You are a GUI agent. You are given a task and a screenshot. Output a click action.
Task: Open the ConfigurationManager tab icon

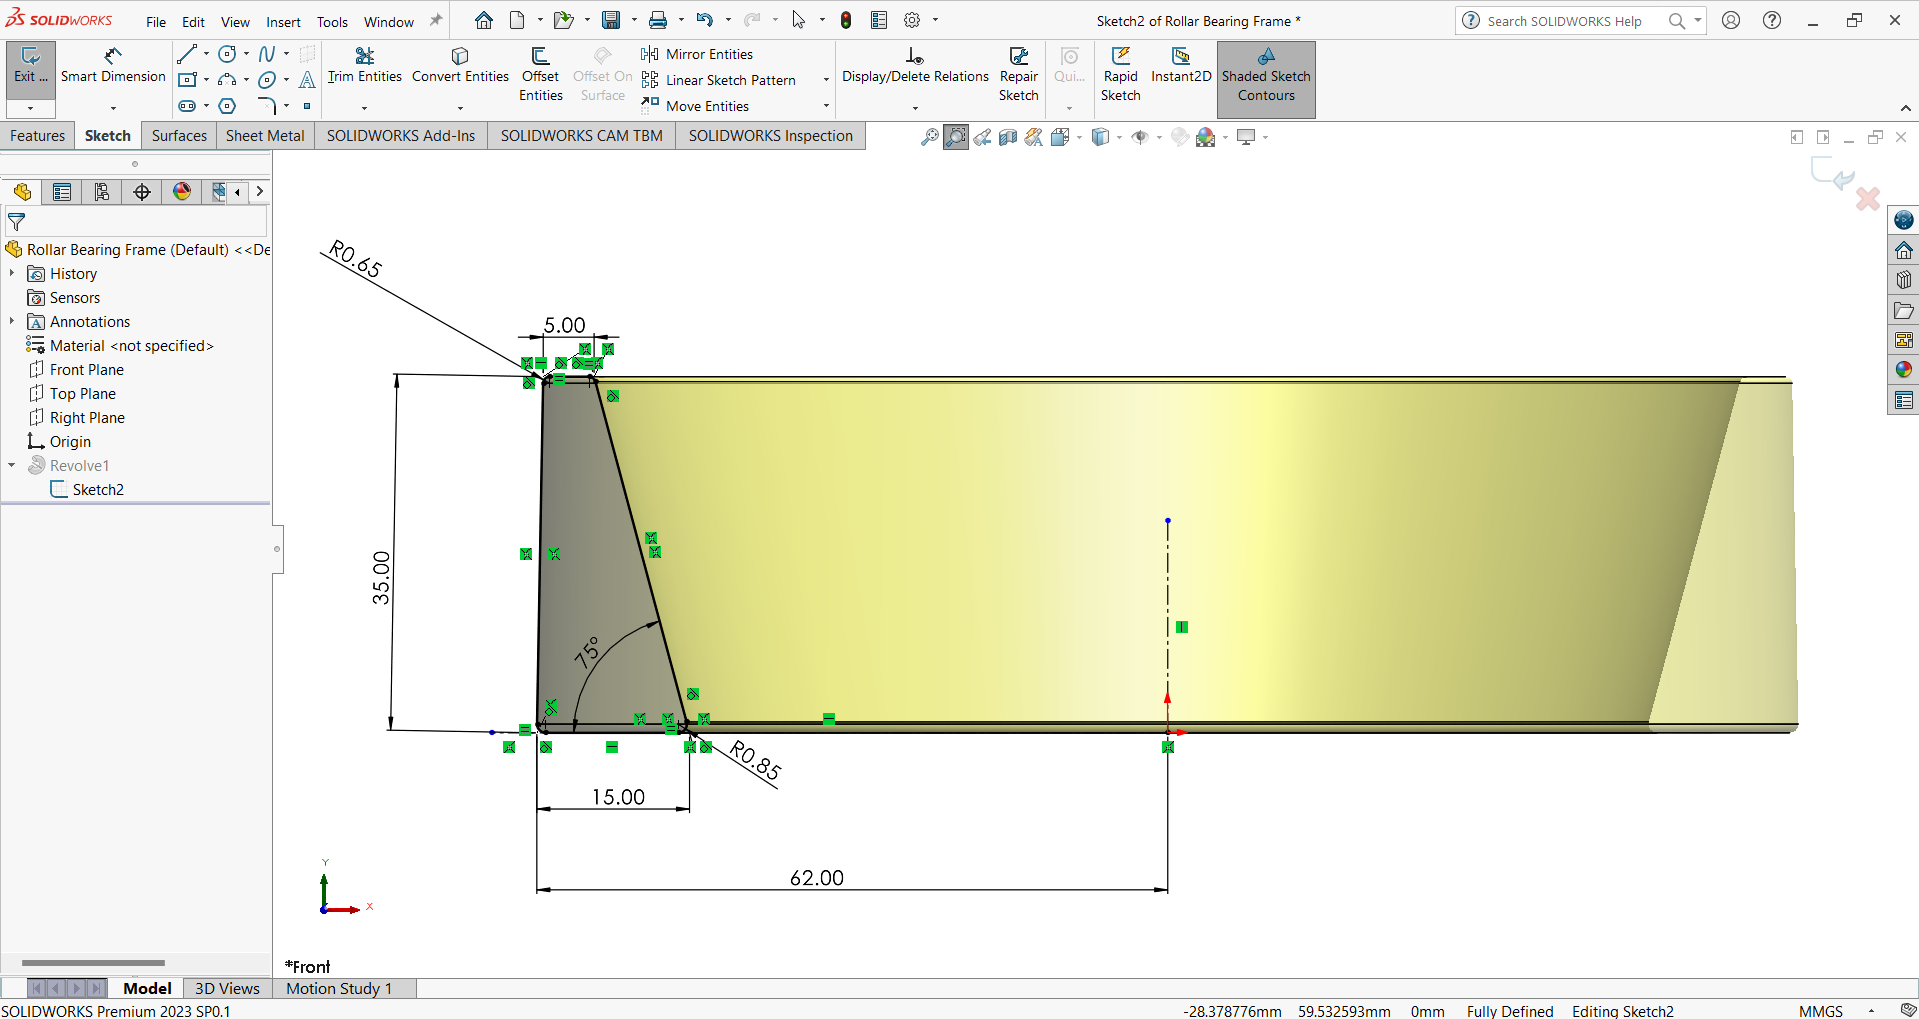point(102,192)
